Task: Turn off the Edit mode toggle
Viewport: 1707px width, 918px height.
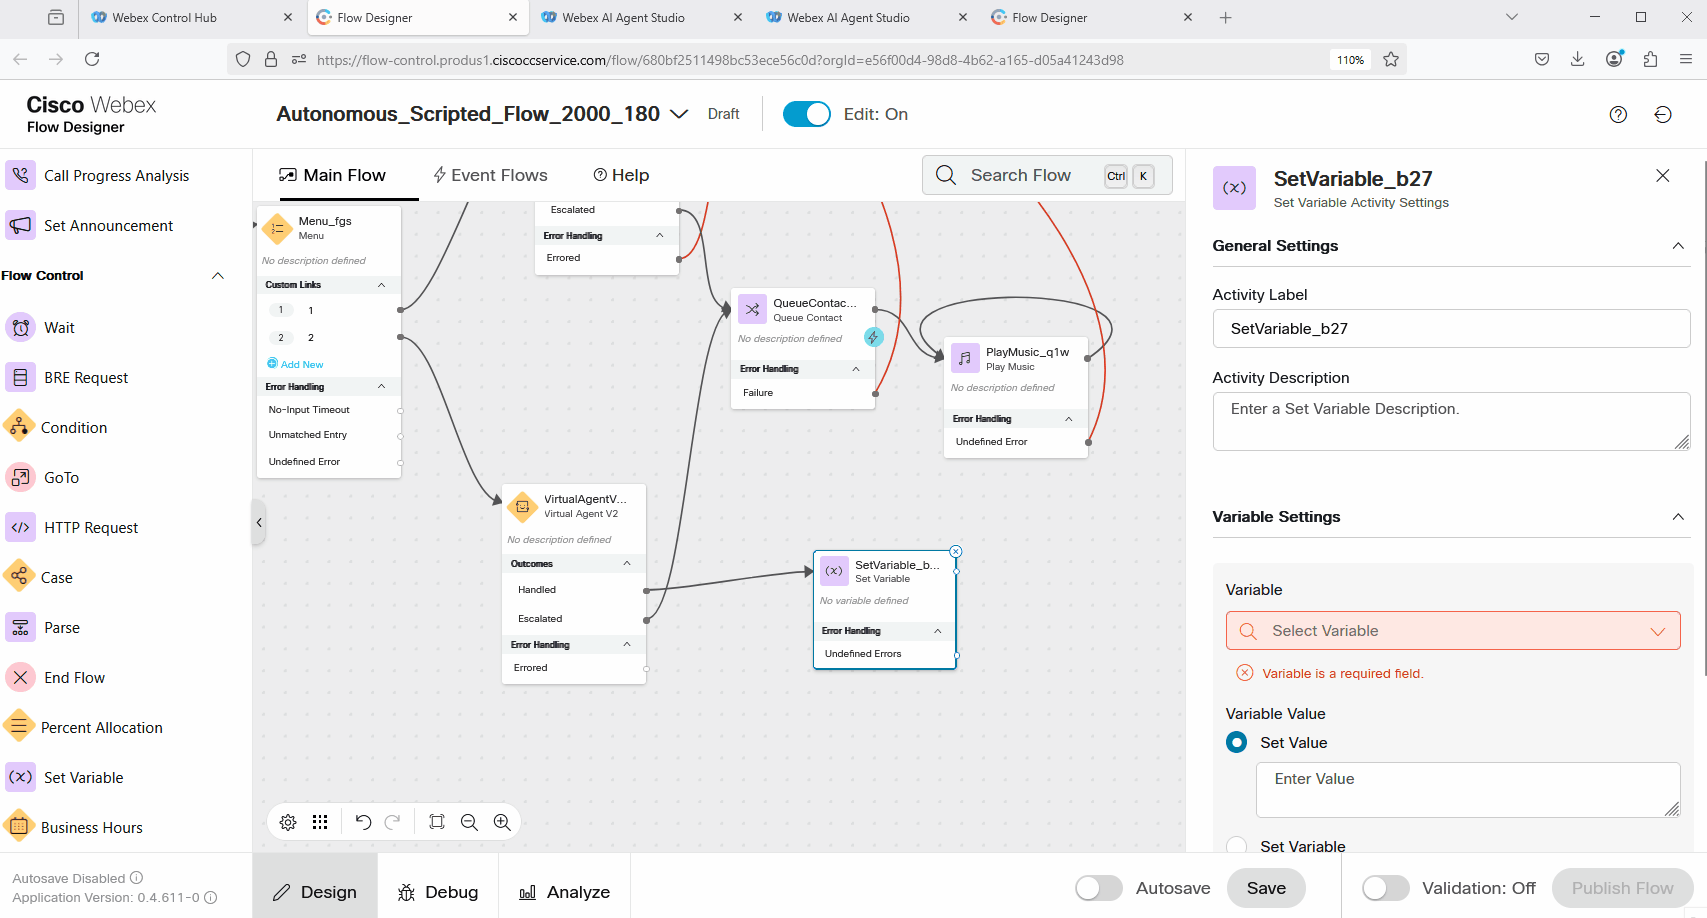Action: tap(806, 114)
